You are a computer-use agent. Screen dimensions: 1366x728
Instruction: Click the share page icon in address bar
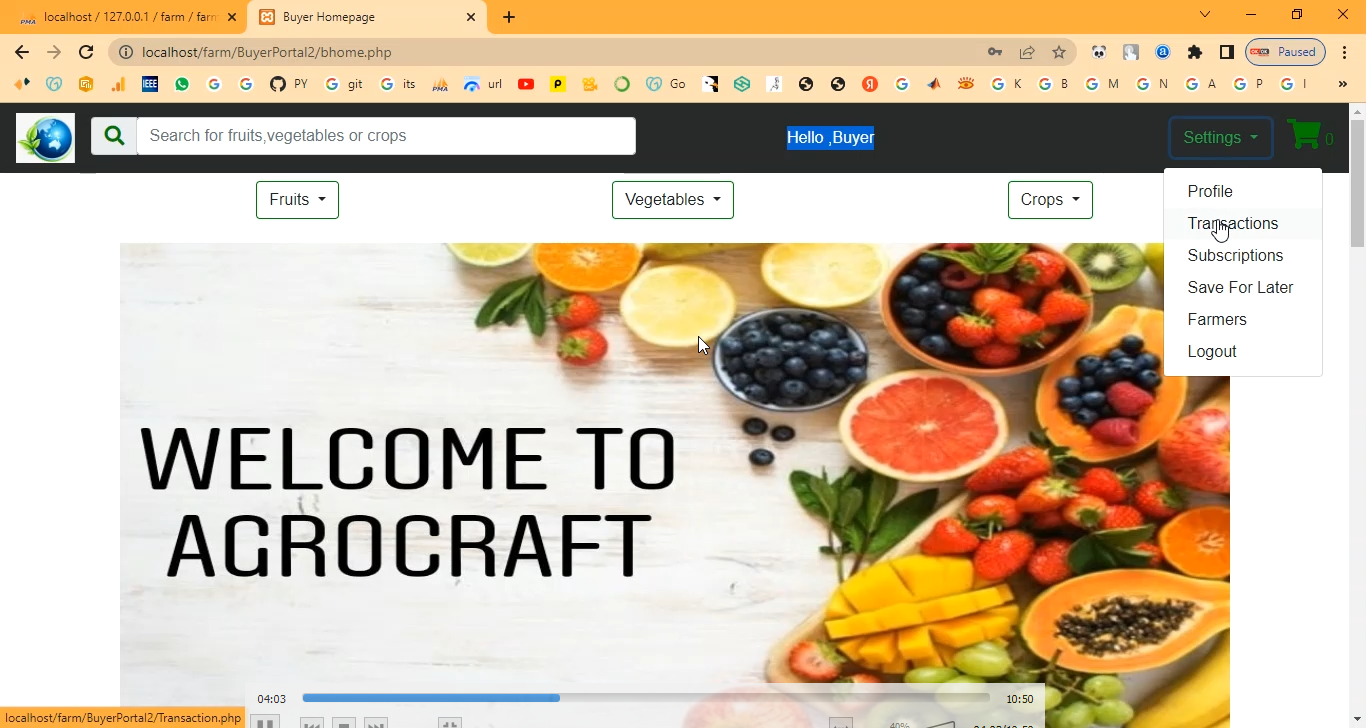[x=1027, y=52]
